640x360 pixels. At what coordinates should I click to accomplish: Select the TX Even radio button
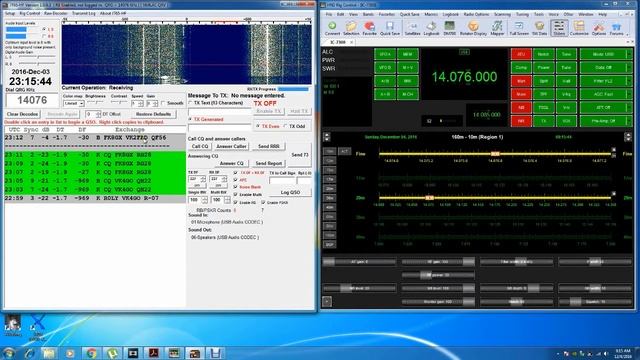tap(258, 127)
